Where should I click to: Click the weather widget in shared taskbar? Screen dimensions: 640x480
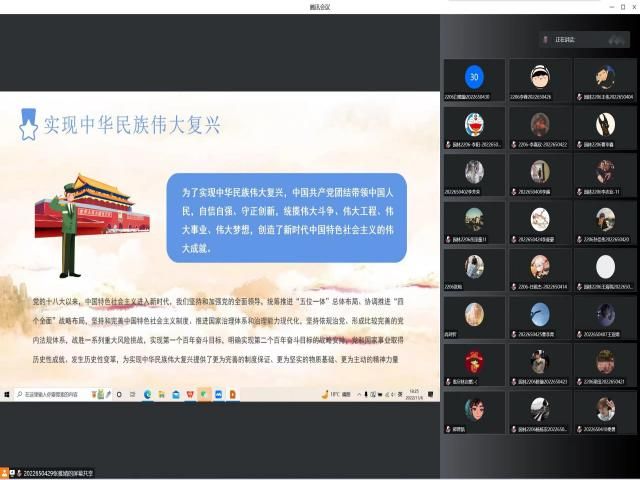pyautogui.click(x=336, y=394)
